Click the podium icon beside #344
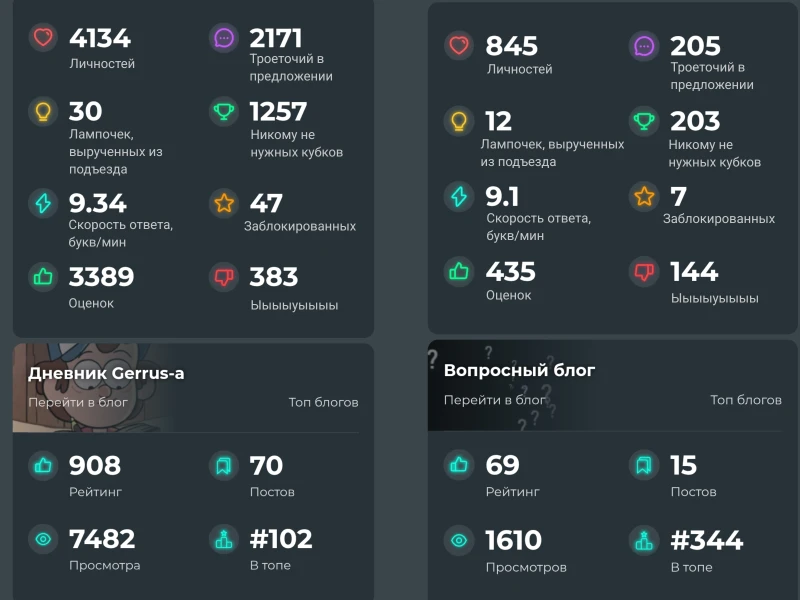Viewport: 800px width, 600px height. point(644,540)
